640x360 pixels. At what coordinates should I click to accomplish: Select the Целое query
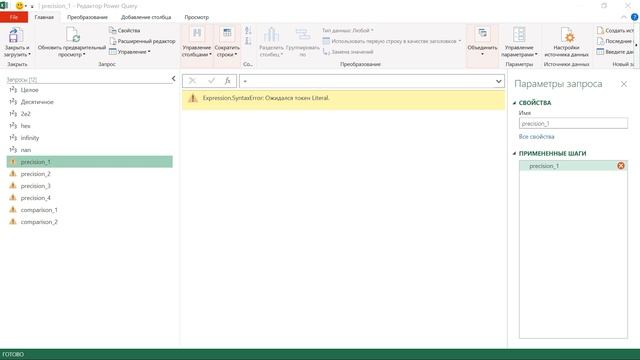tap(89, 90)
